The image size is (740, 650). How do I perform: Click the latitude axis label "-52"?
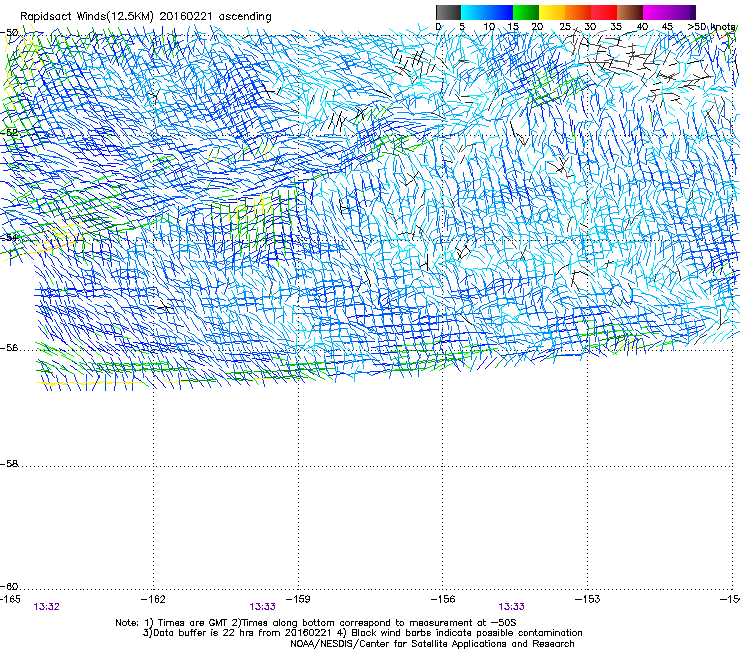pos(9,133)
